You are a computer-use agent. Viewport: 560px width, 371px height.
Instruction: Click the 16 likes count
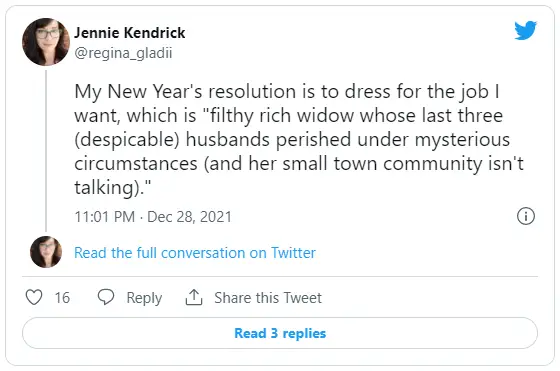pos(62,297)
